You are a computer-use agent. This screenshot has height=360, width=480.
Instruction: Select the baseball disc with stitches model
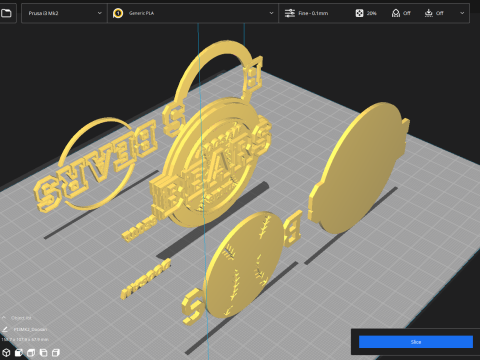click(245, 264)
